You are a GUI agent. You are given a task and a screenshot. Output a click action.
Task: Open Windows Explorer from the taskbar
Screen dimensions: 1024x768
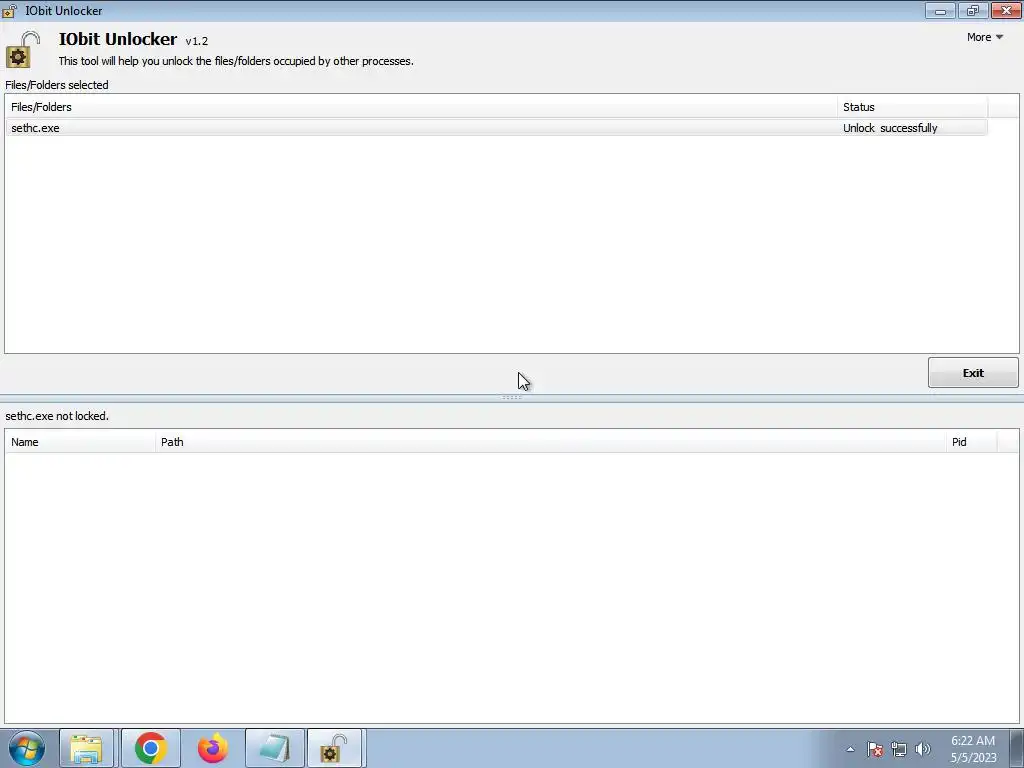(x=86, y=748)
